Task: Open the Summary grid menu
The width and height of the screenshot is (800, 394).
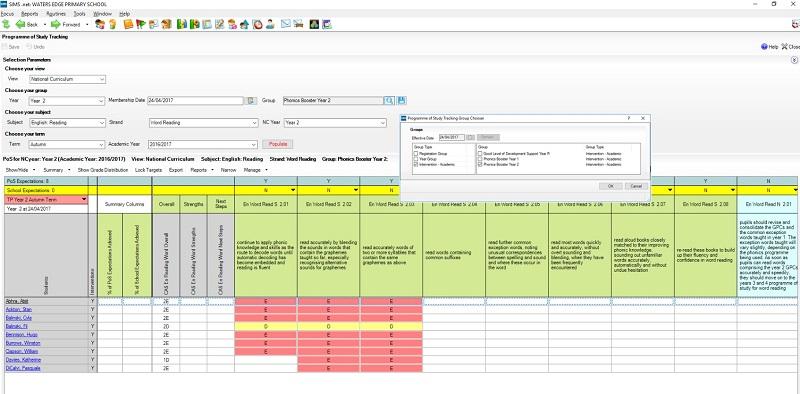Action: pos(56,169)
